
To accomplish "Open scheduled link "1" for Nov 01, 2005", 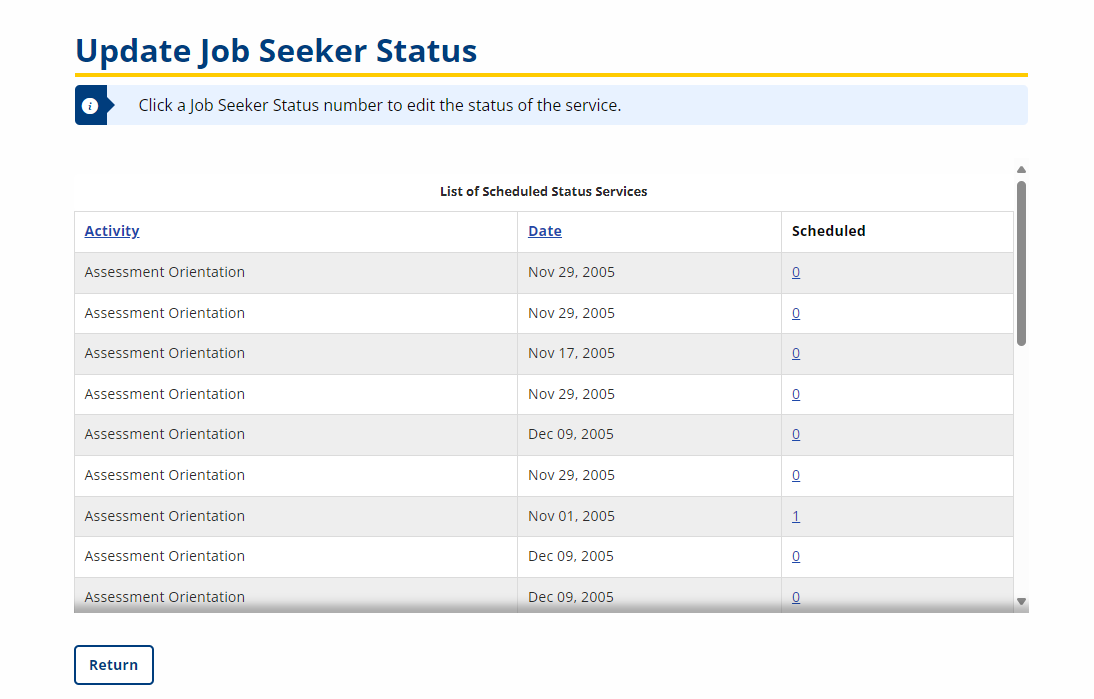I will [x=796, y=516].
